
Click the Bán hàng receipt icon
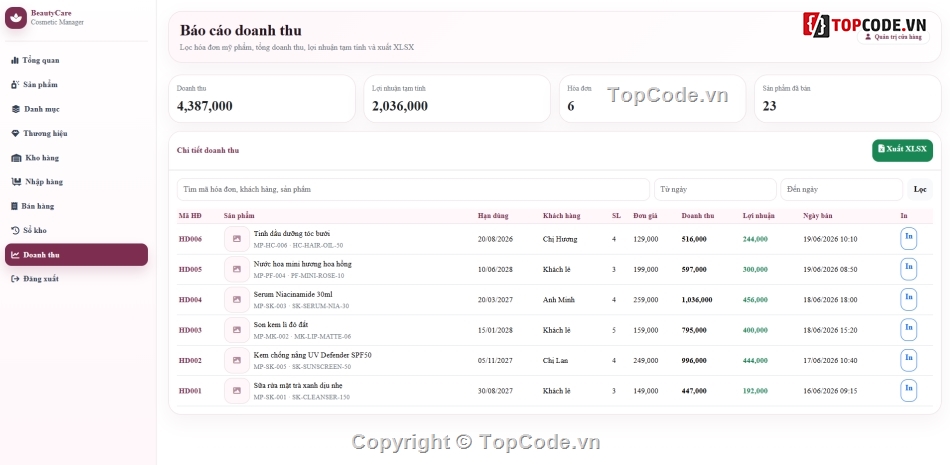coord(15,206)
